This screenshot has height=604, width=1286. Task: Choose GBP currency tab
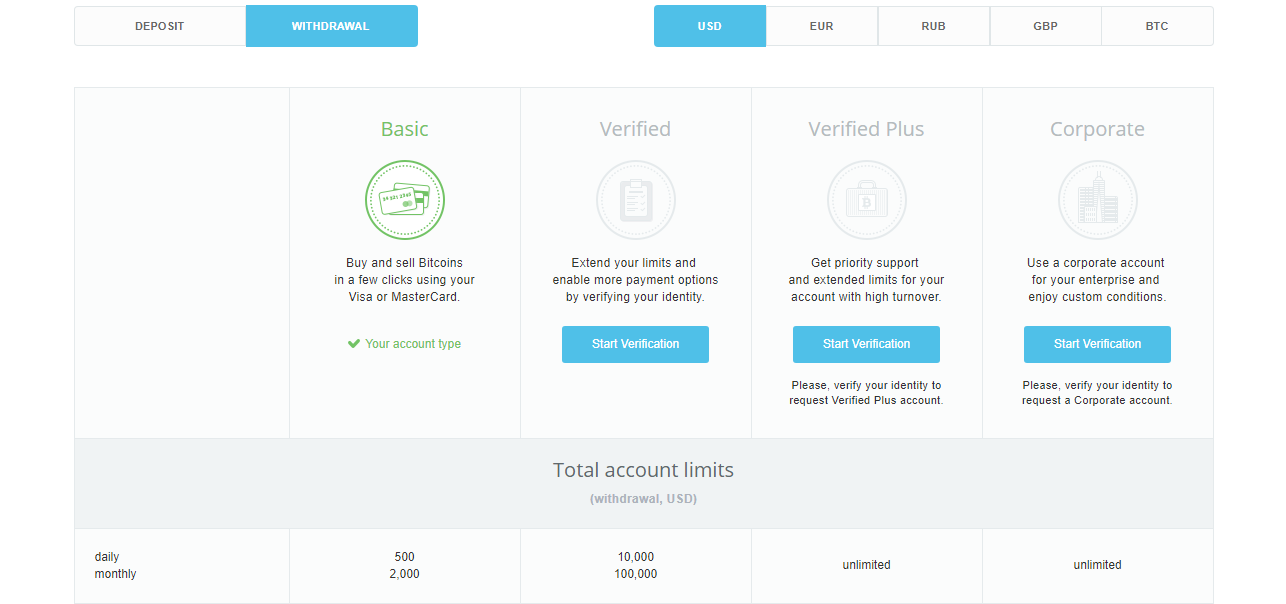(1046, 26)
